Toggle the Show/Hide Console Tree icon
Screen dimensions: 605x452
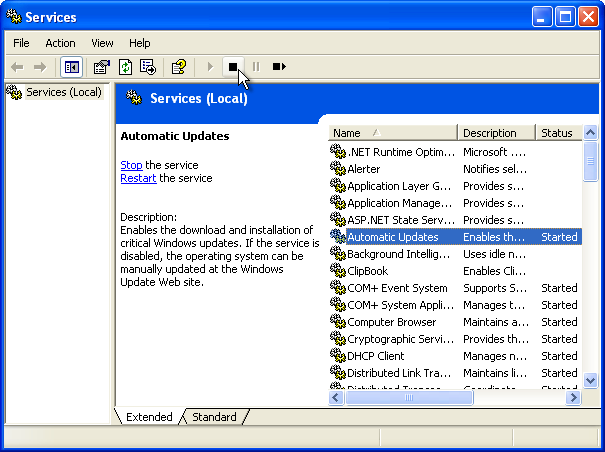71,67
